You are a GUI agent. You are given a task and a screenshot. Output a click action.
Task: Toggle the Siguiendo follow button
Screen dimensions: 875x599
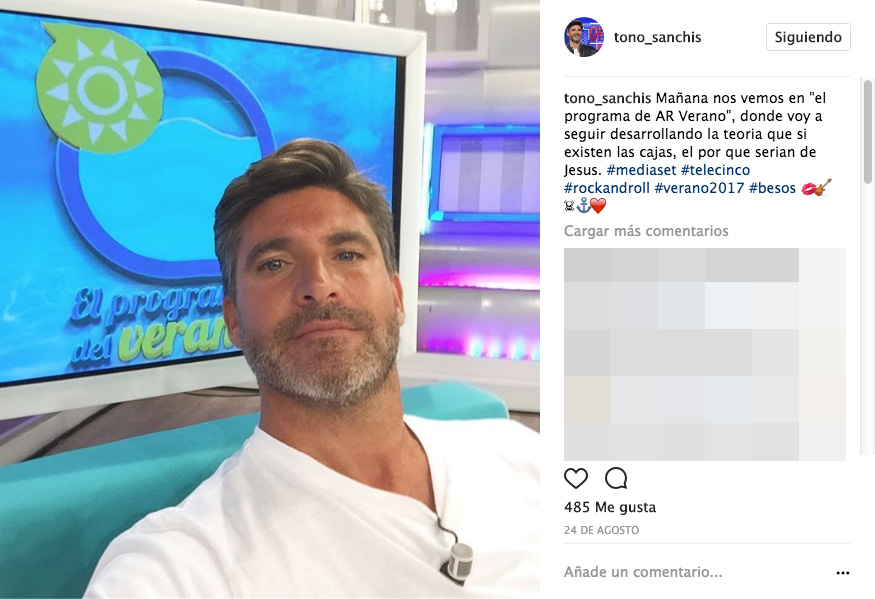tap(808, 37)
